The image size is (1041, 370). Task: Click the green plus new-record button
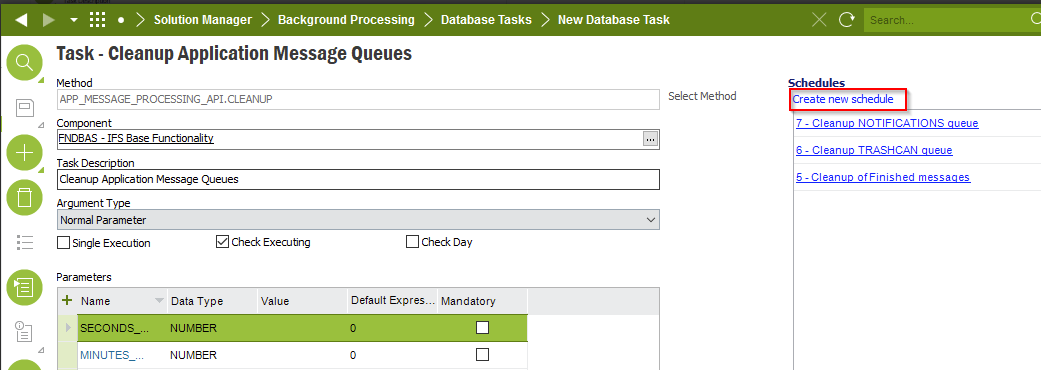(25, 153)
